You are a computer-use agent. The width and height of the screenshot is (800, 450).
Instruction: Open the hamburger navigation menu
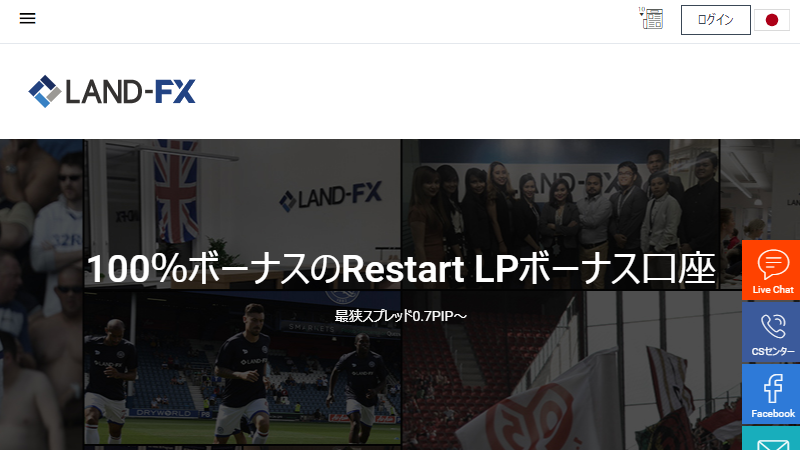point(28,18)
